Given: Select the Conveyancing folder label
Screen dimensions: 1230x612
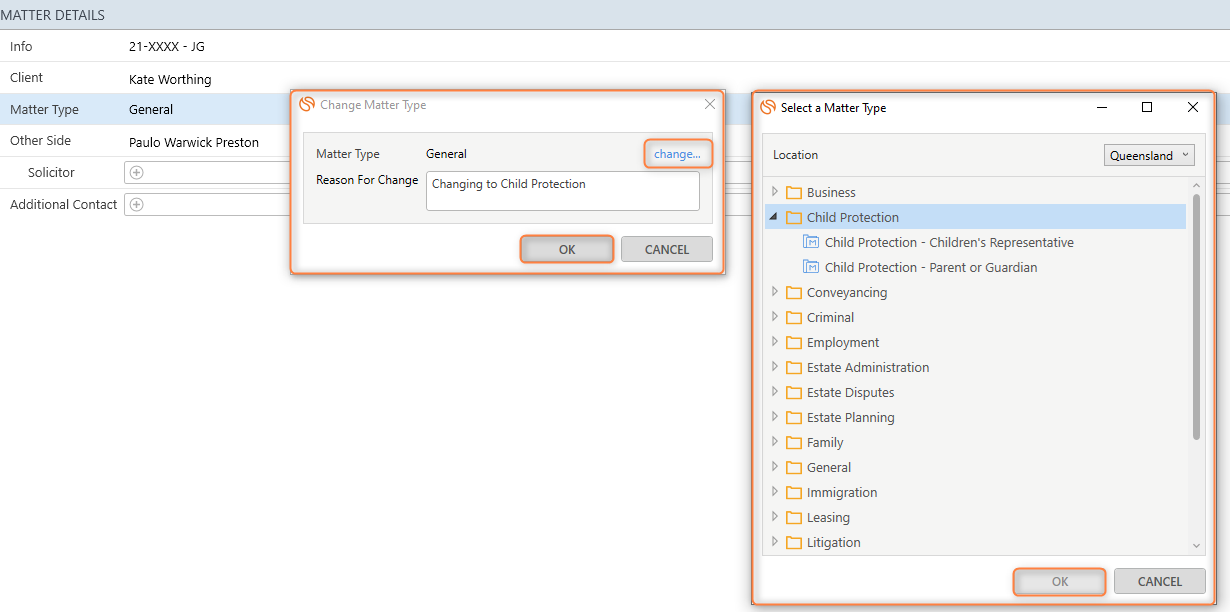Looking at the screenshot, I should pyautogui.click(x=847, y=292).
